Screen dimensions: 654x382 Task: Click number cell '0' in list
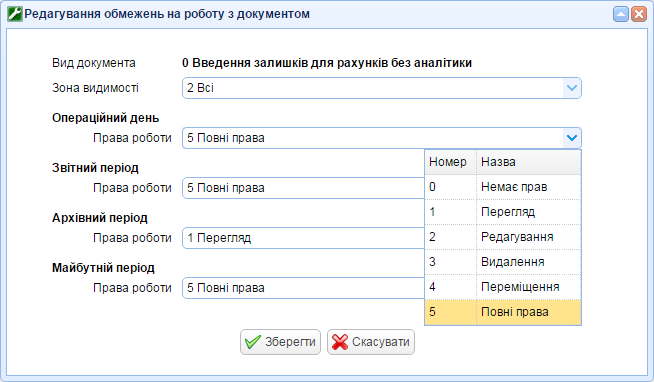(450, 187)
